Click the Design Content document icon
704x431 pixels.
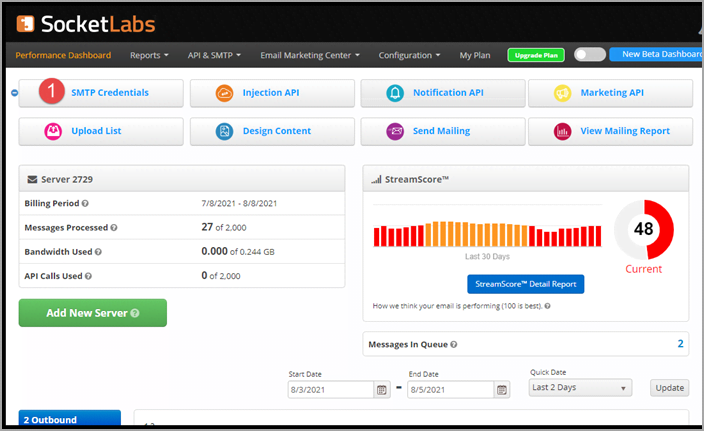[224, 131]
